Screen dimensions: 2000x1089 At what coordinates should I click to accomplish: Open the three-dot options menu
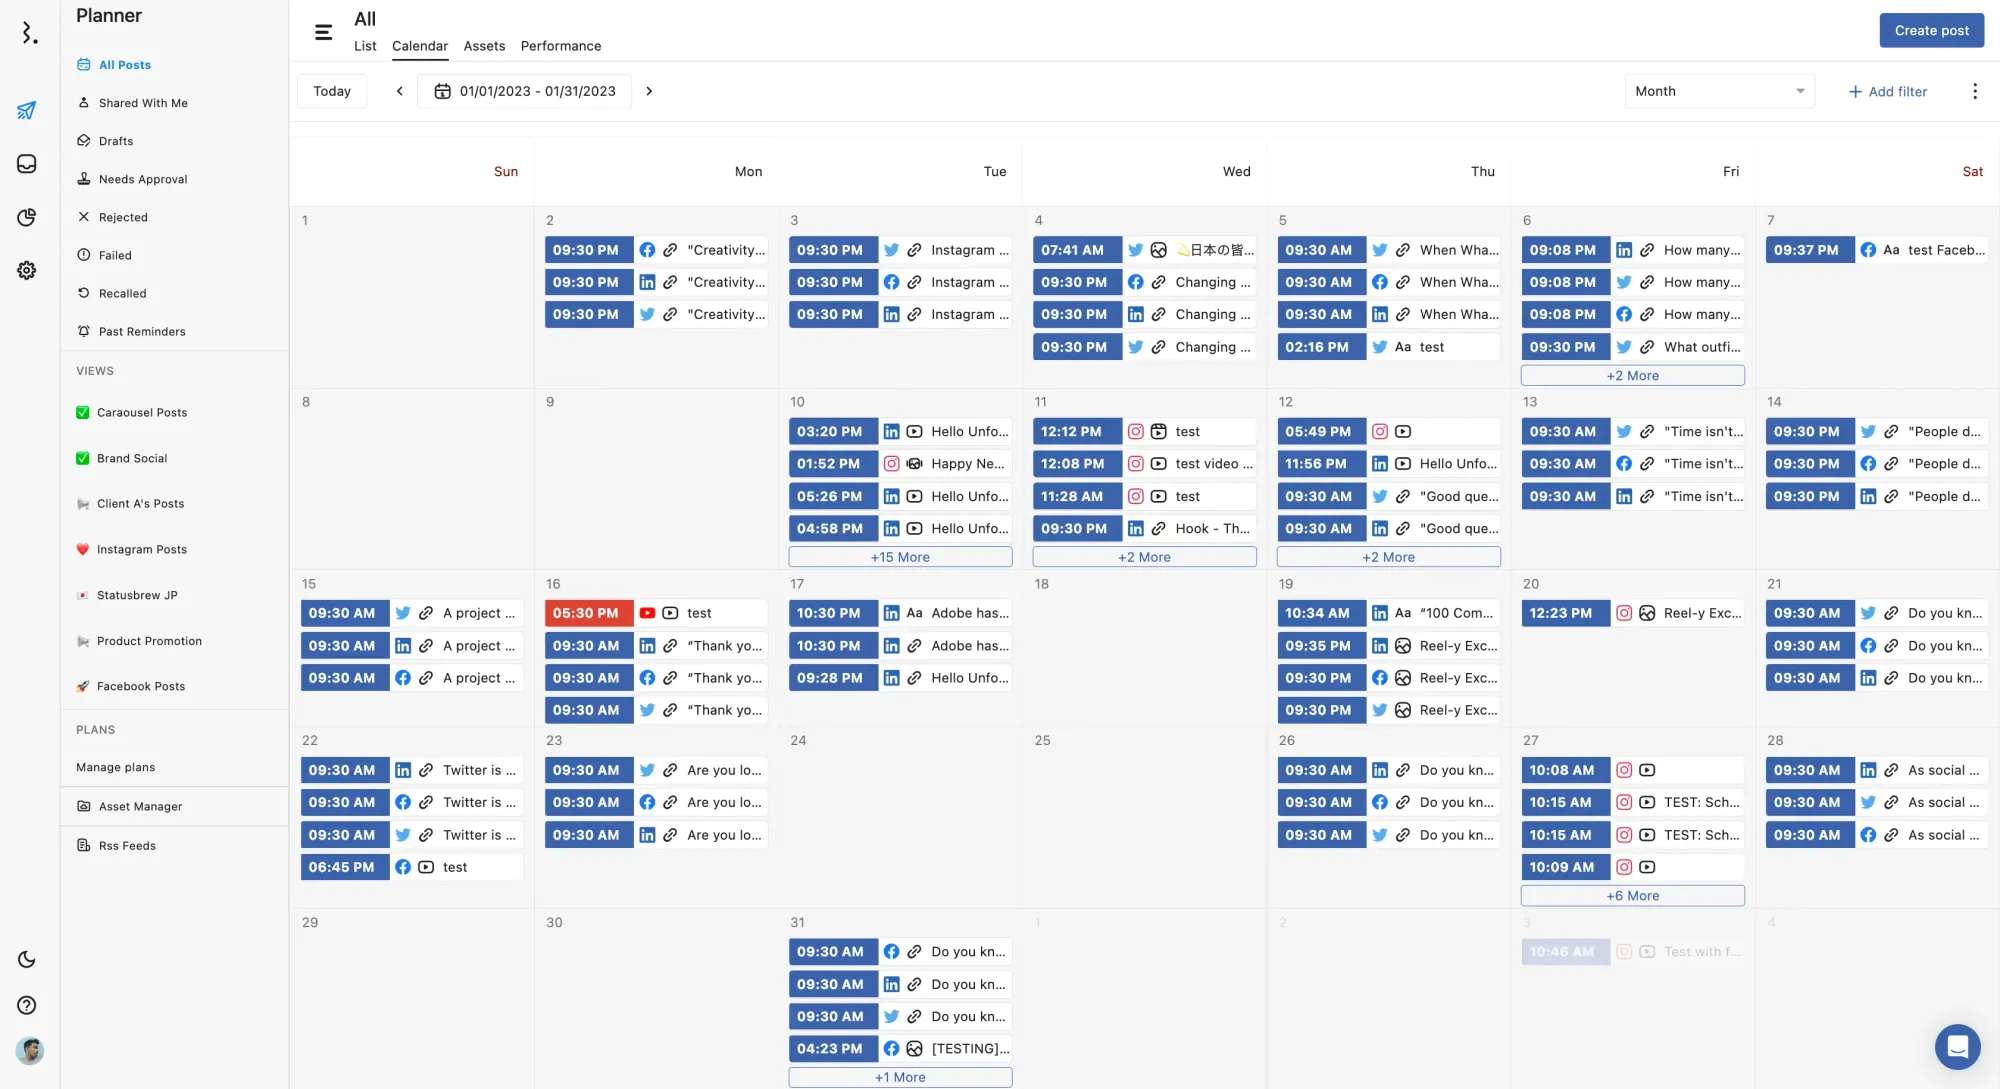(x=1974, y=91)
